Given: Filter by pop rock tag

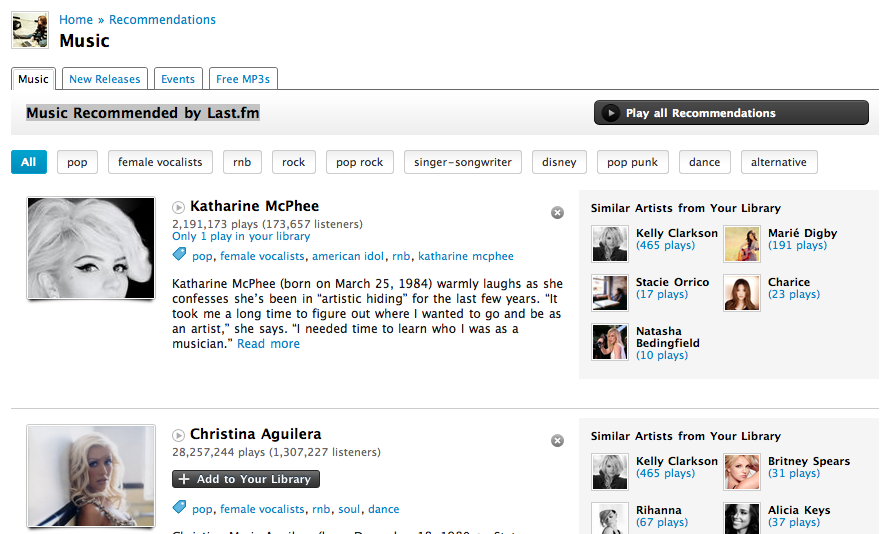Looking at the screenshot, I should coord(360,162).
